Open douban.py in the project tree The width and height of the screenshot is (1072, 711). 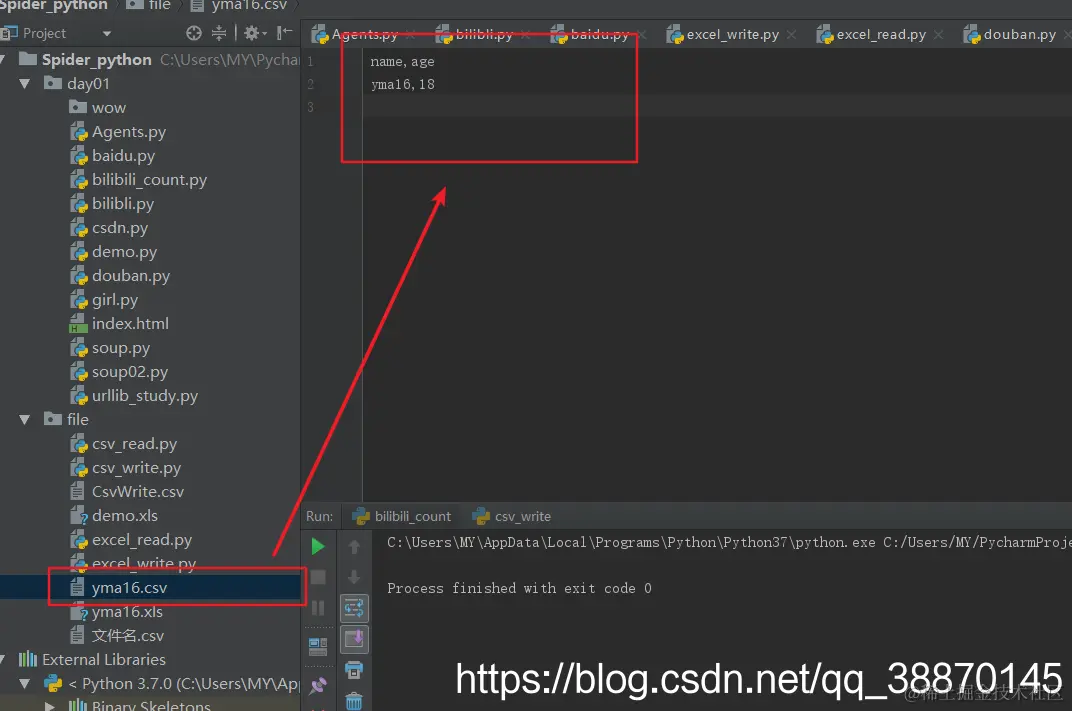click(120, 276)
